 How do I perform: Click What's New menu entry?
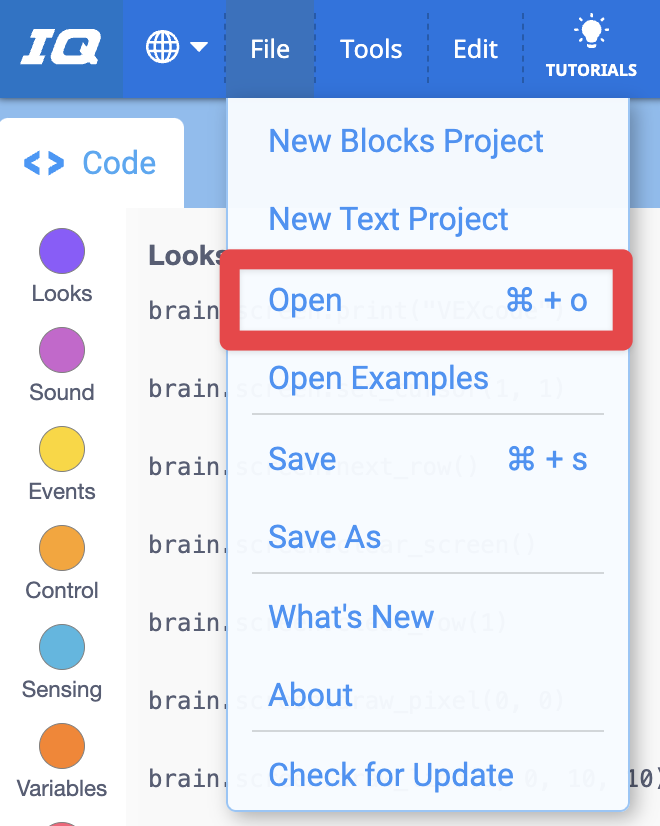[x=351, y=617]
